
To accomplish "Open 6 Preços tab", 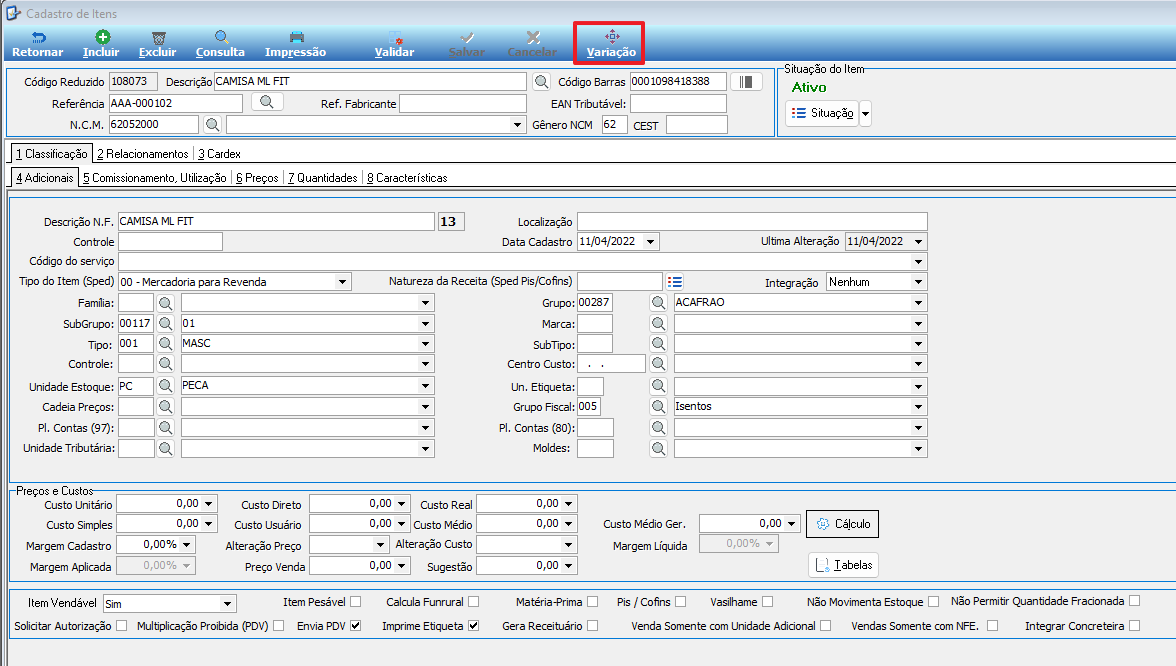I will [257, 178].
